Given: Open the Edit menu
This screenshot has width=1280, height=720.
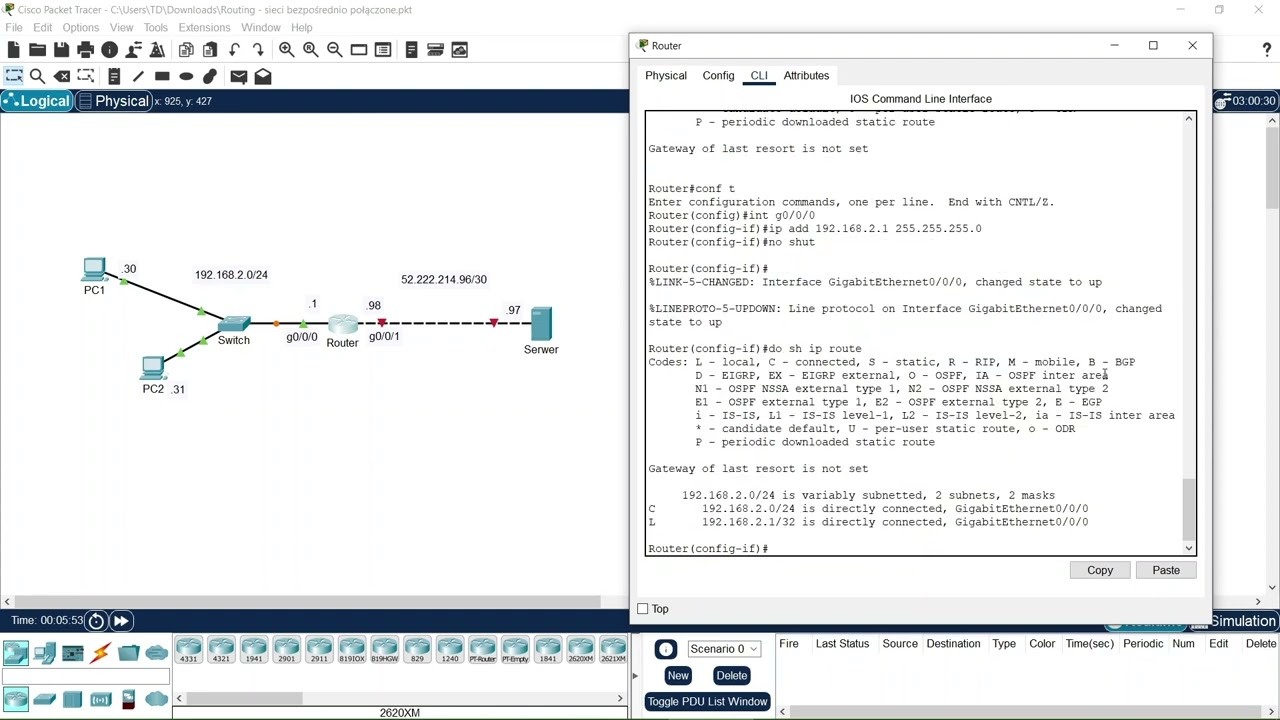Looking at the screenshot, I should 42,27.
